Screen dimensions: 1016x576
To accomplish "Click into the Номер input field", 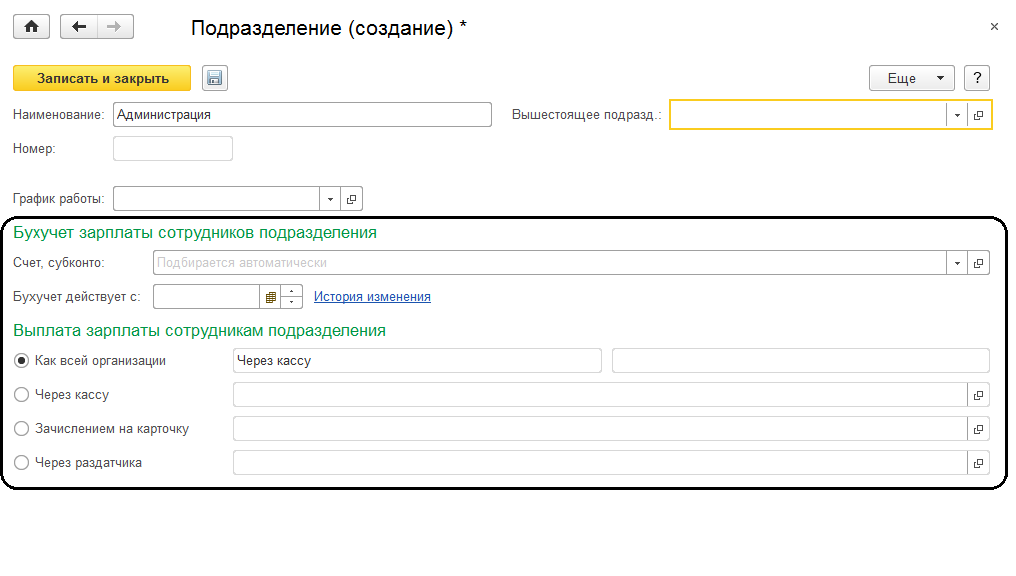I will (173, 149).
